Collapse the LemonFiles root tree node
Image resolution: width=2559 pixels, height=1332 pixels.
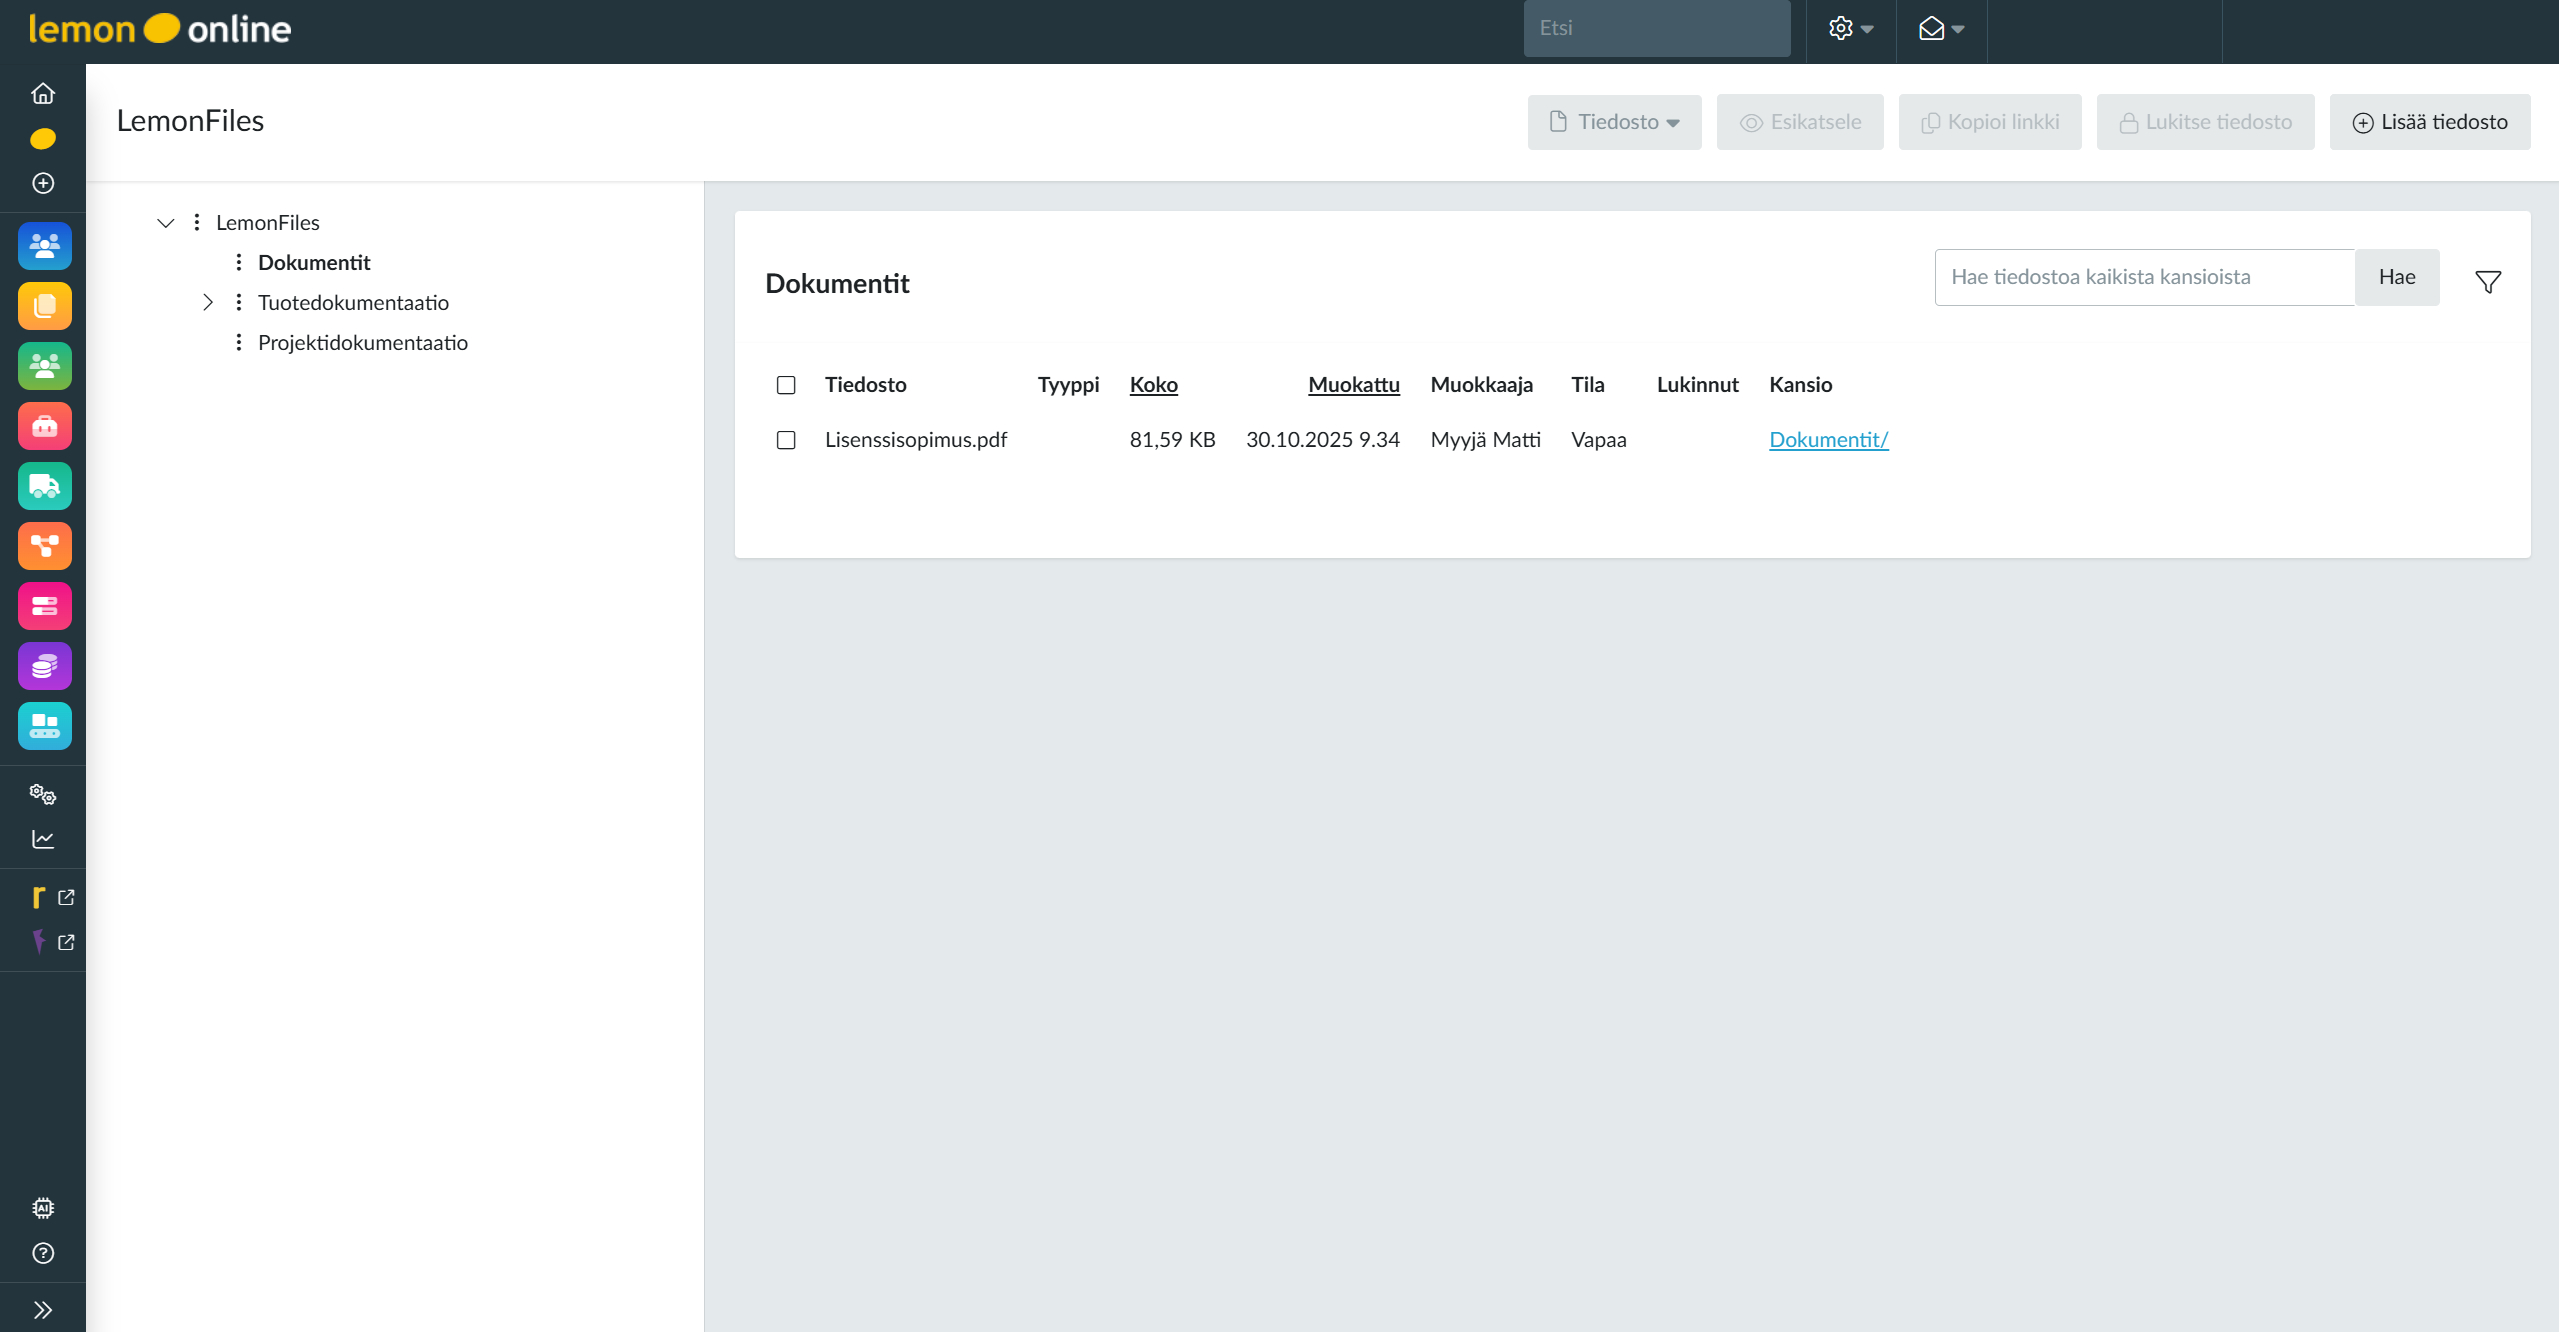166,223
